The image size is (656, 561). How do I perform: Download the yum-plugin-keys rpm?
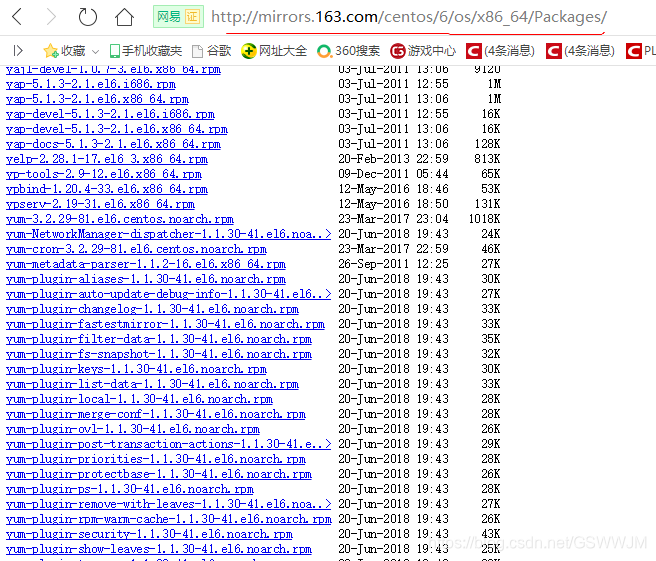coord(136,369)
